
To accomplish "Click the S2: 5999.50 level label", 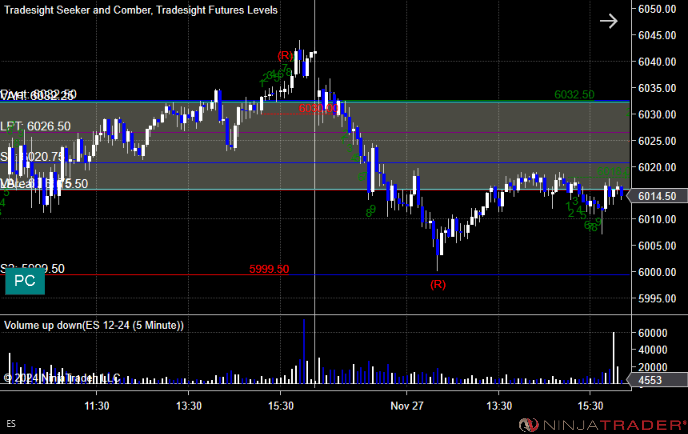I will coord(32,269).
